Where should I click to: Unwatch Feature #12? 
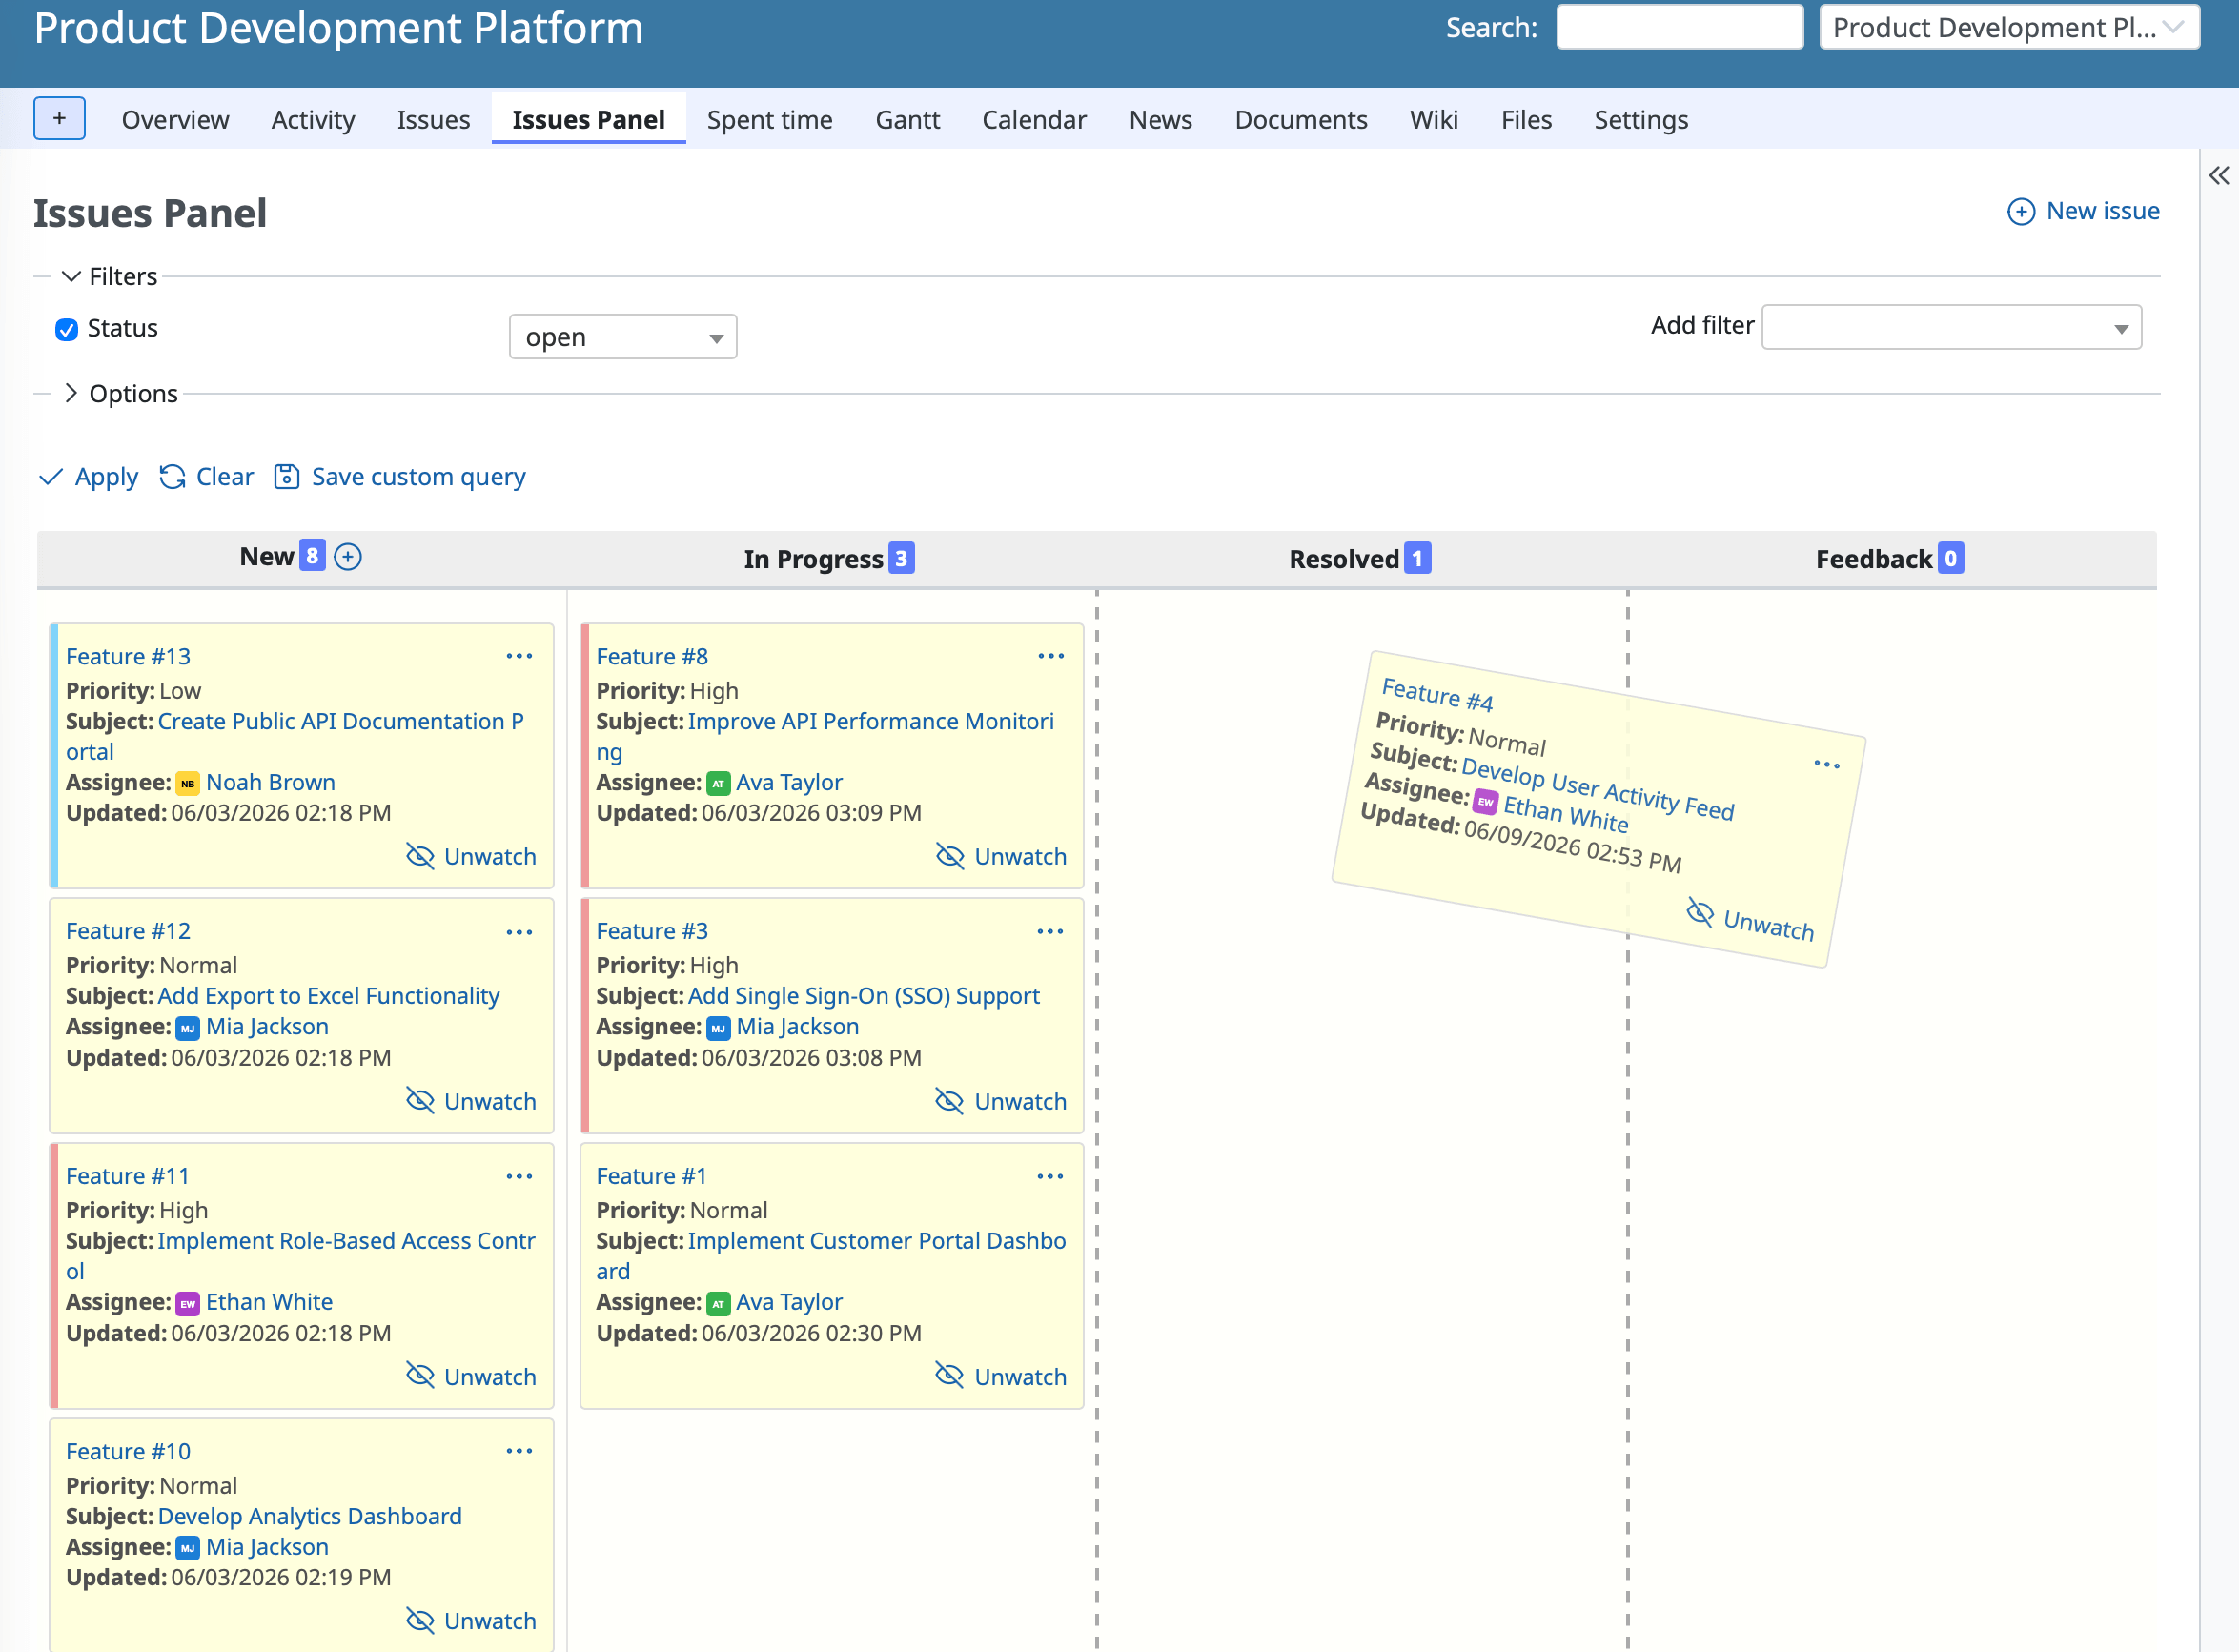pos(471,1101)
